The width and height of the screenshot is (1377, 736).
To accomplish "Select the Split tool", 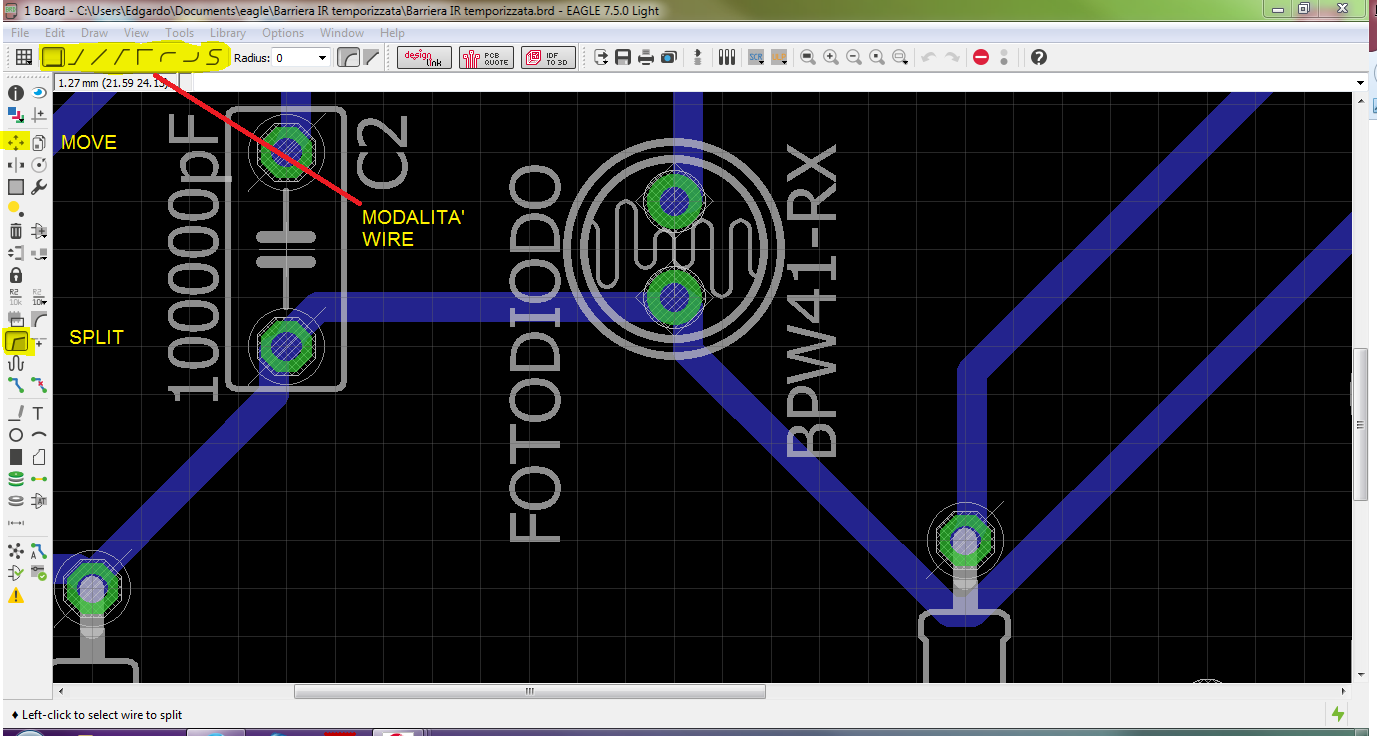I will point(16,342).
